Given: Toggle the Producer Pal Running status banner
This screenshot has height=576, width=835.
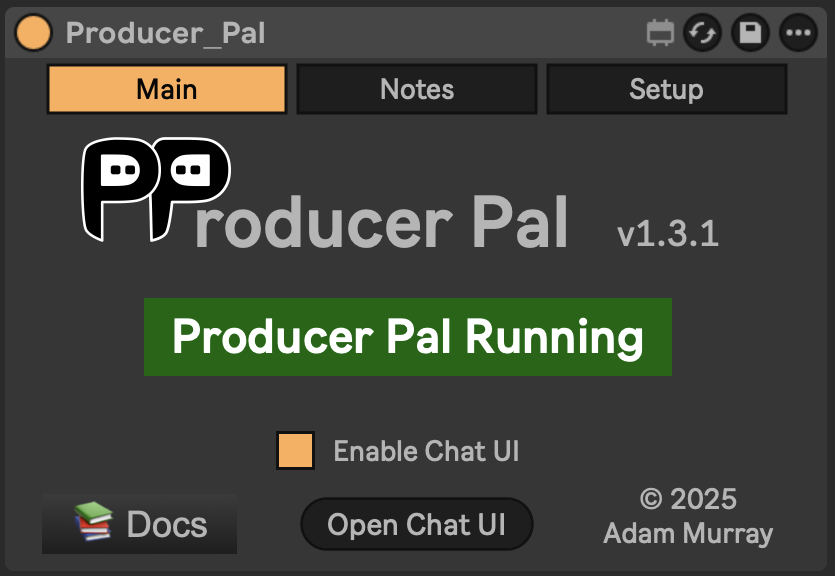Looking at the screenshot, I should (406, 337).
